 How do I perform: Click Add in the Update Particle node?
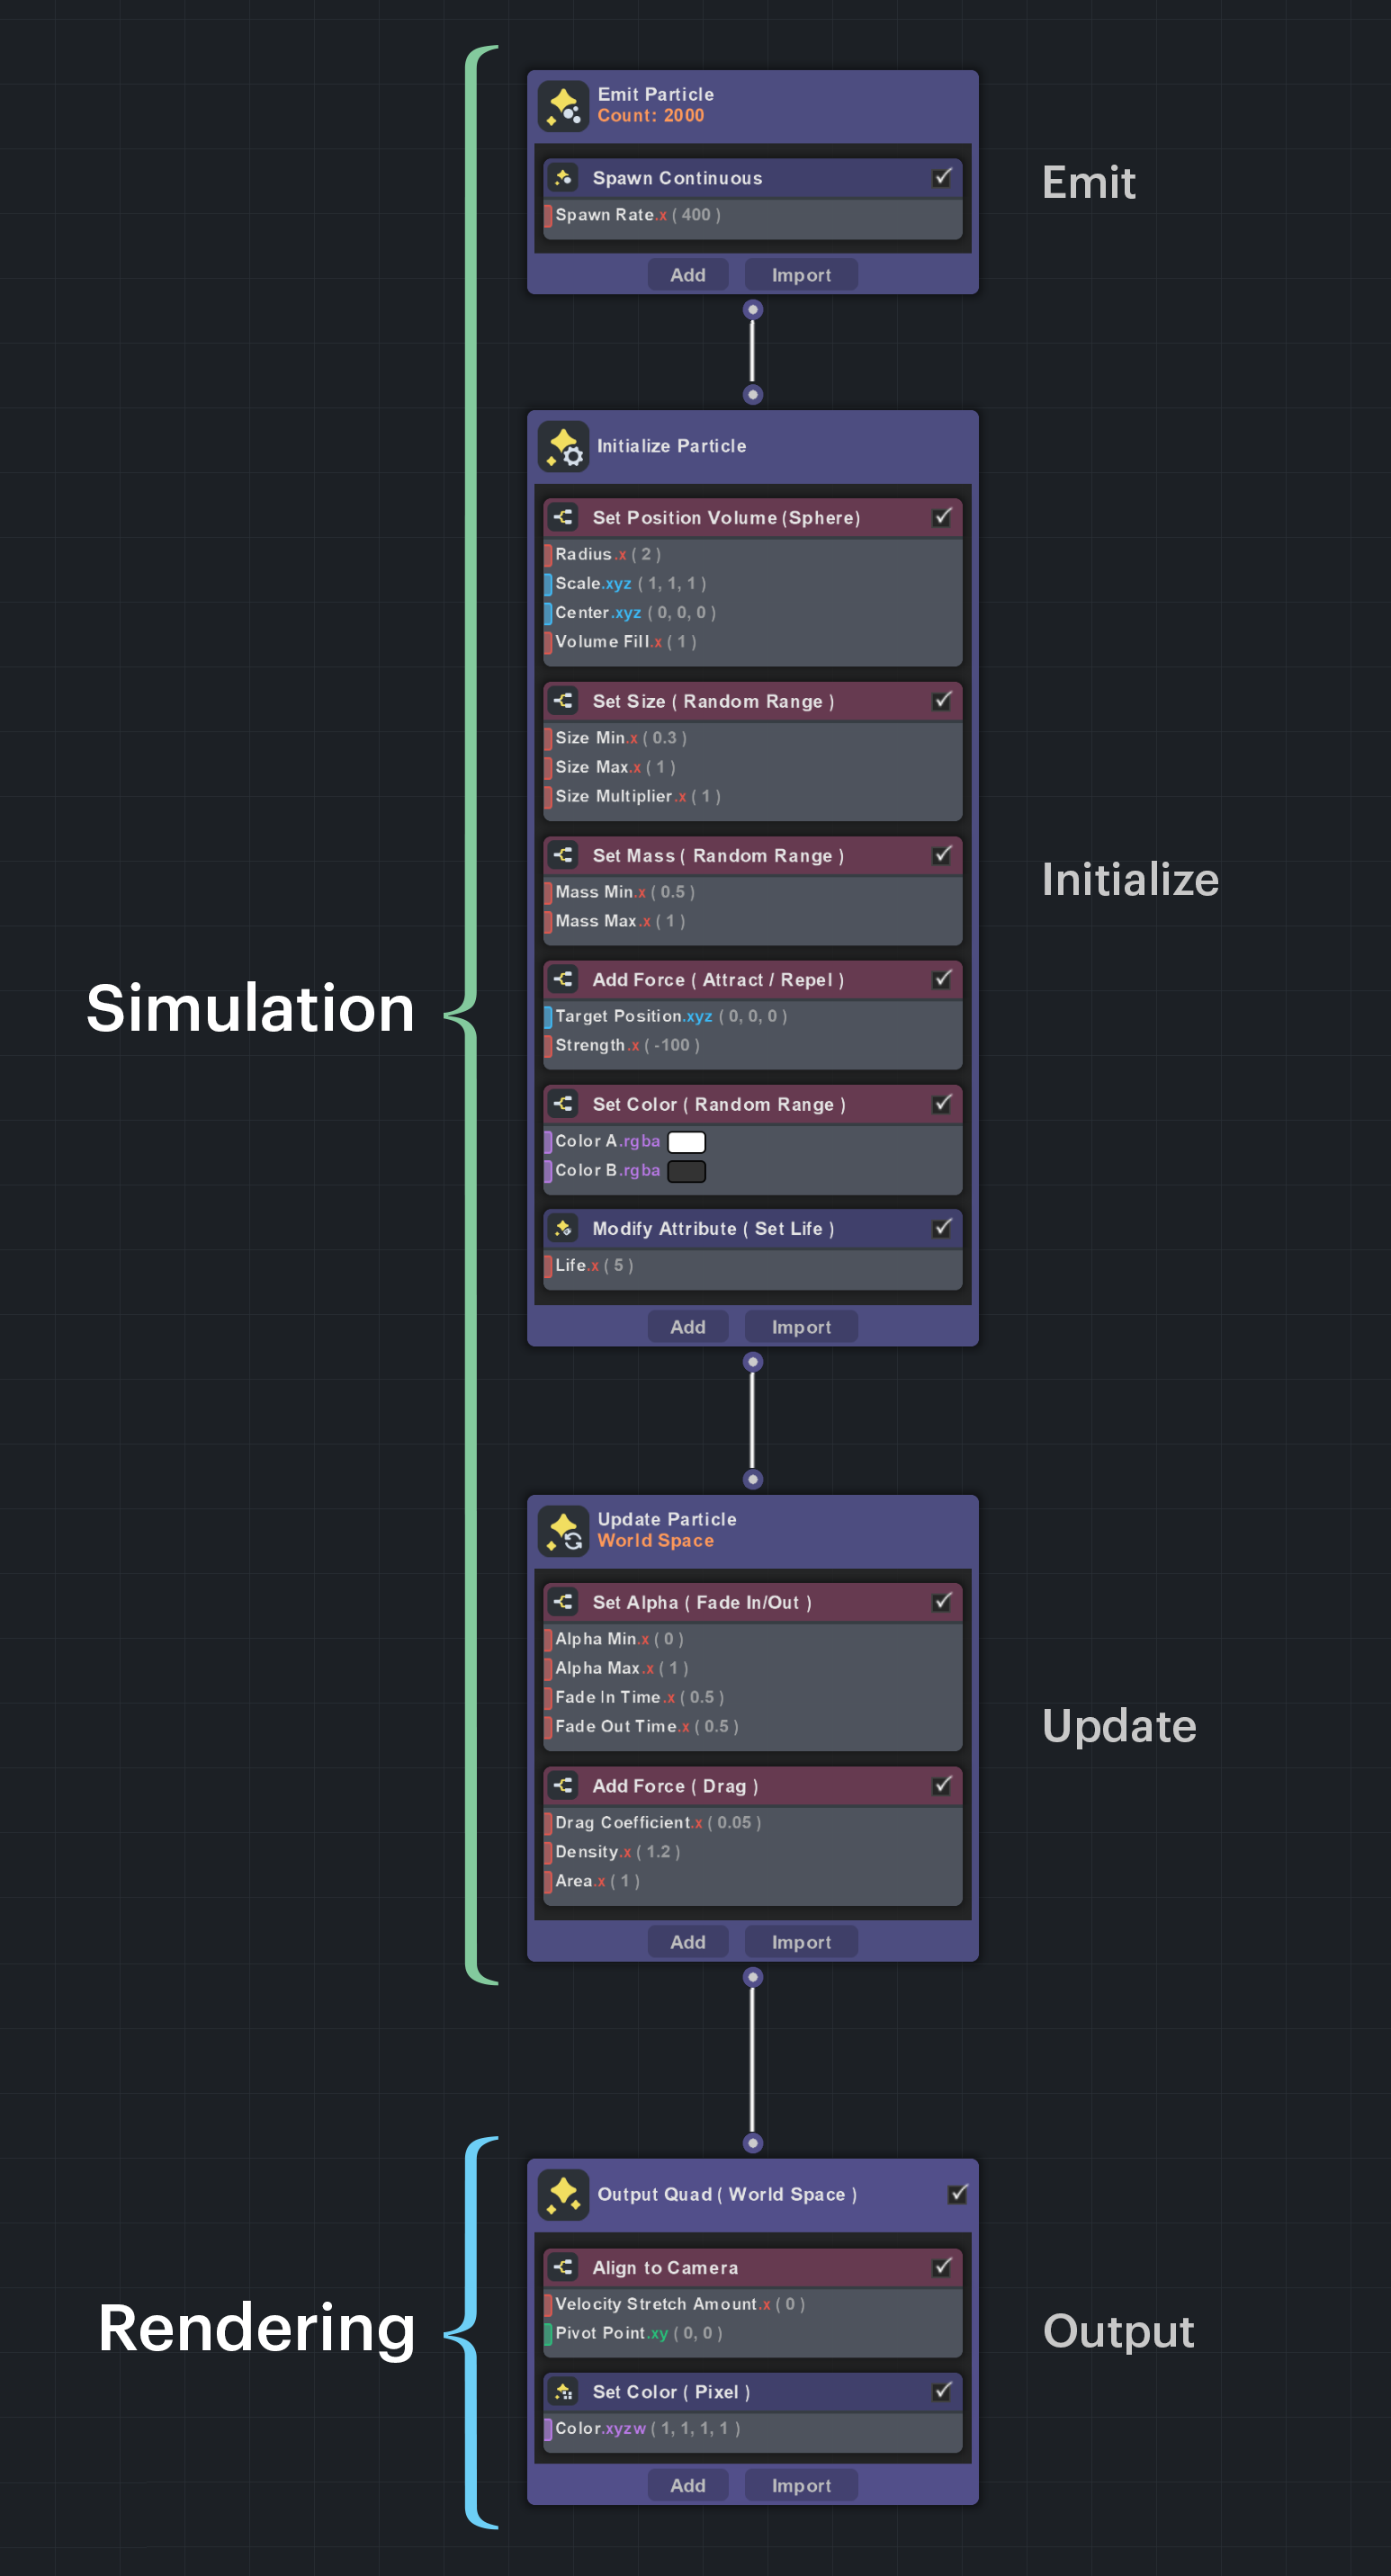(687, 1942)
